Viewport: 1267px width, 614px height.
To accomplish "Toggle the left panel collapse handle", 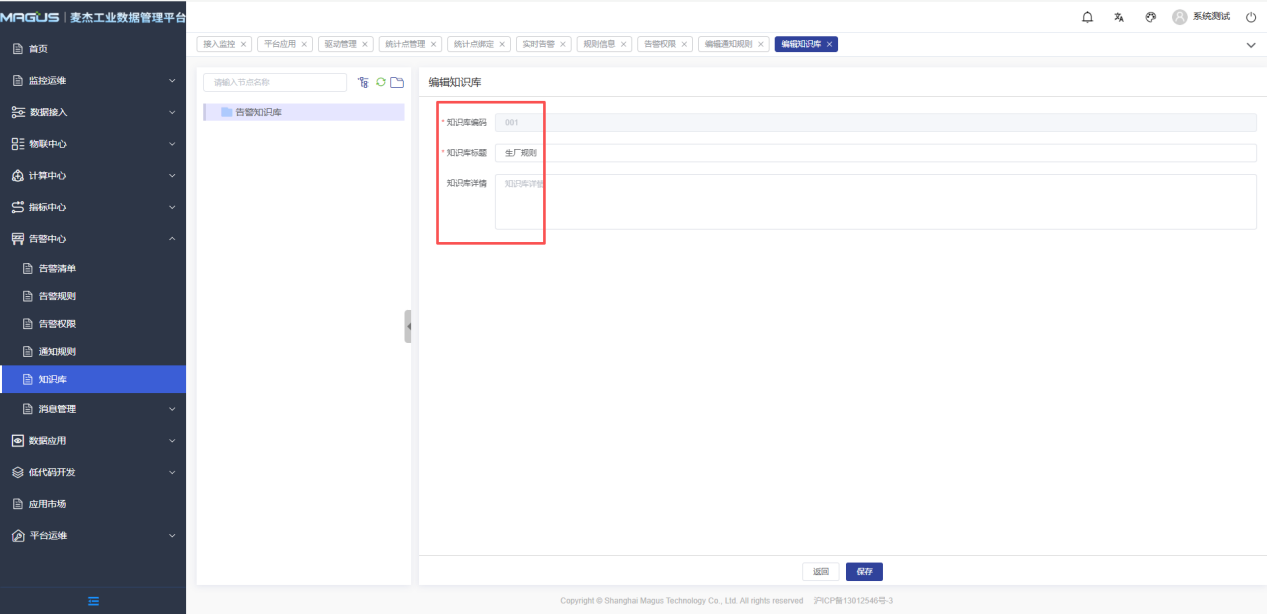I will [408, 326].
